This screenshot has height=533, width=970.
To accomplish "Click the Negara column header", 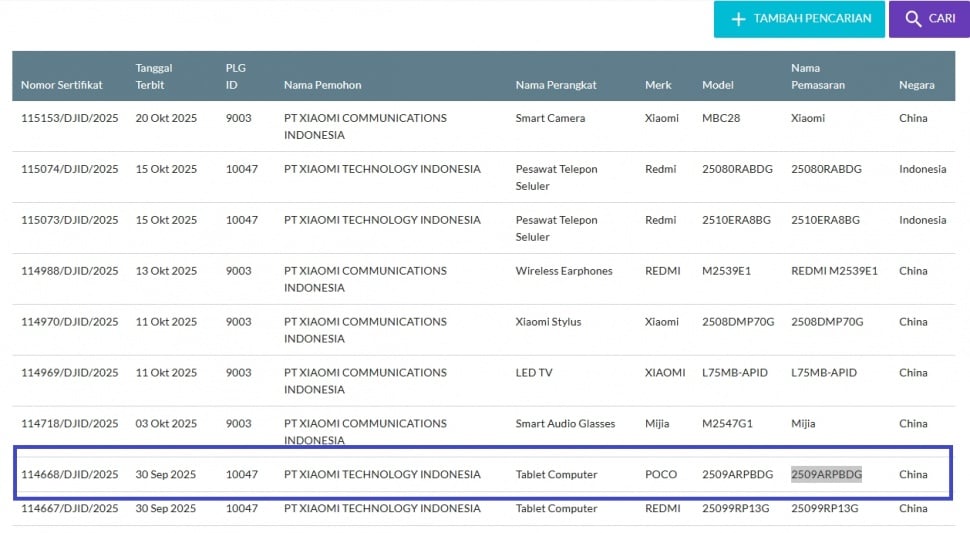I will click(916, 85).
